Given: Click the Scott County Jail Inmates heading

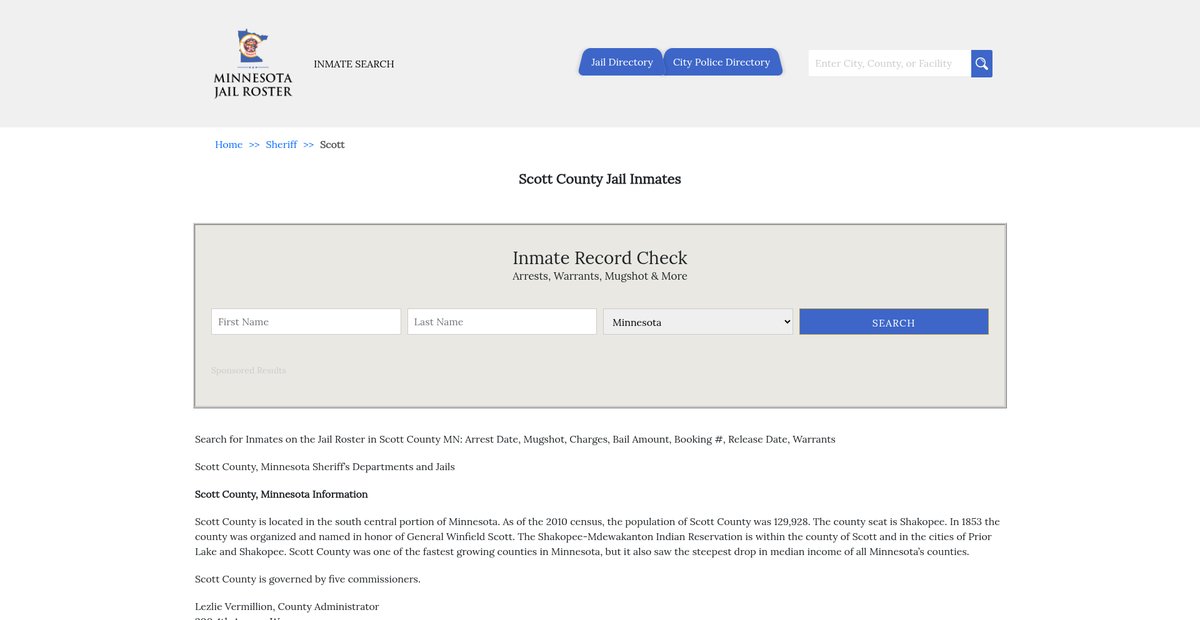Looking at the screenshot, I should [599, 179].
